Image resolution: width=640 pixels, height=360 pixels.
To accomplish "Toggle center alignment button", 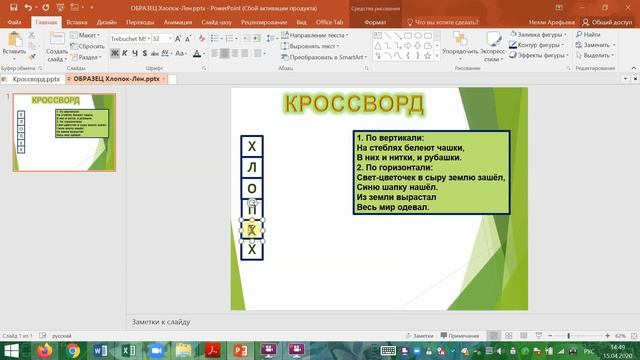I will (x=224, y=53).
